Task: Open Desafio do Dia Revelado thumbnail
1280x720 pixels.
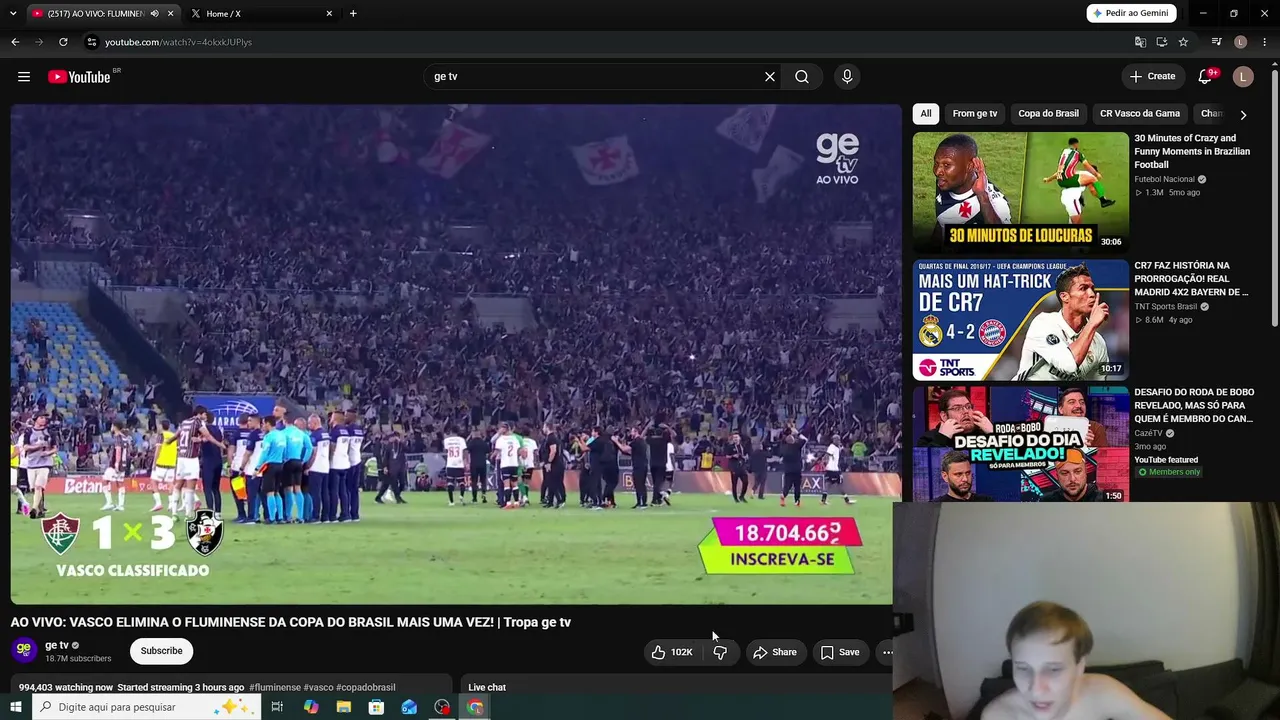Action: 1020,444
